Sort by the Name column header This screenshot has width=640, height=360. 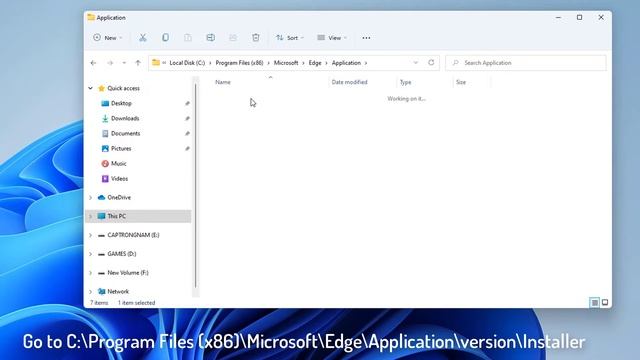pyautogui.click(x=223, y=82)
